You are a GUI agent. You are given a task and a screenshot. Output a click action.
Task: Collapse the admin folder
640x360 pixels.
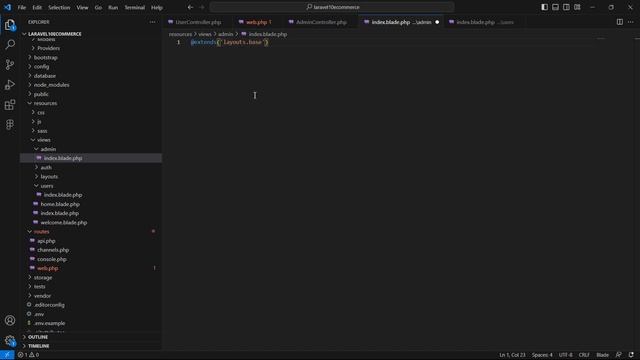(48, 149)
